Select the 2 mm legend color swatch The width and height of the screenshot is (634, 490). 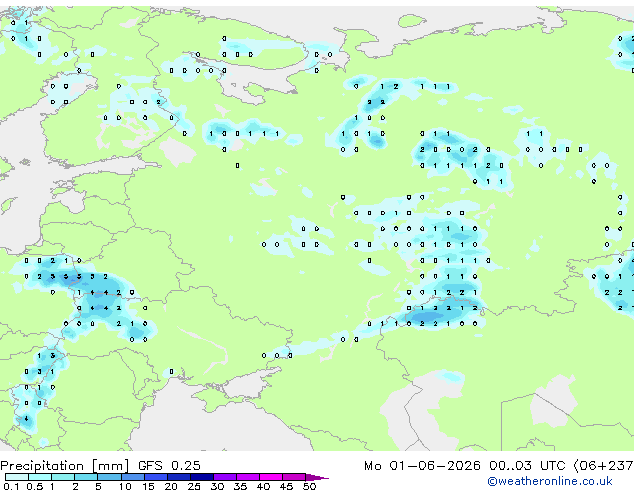(86, 477)
